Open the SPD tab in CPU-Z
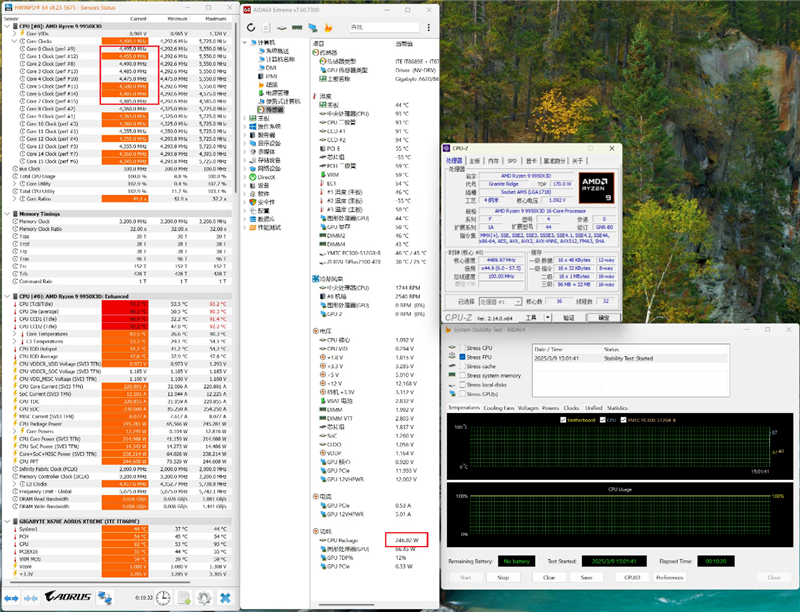This screenshot has height=612, width=800. tap(510, 160)
